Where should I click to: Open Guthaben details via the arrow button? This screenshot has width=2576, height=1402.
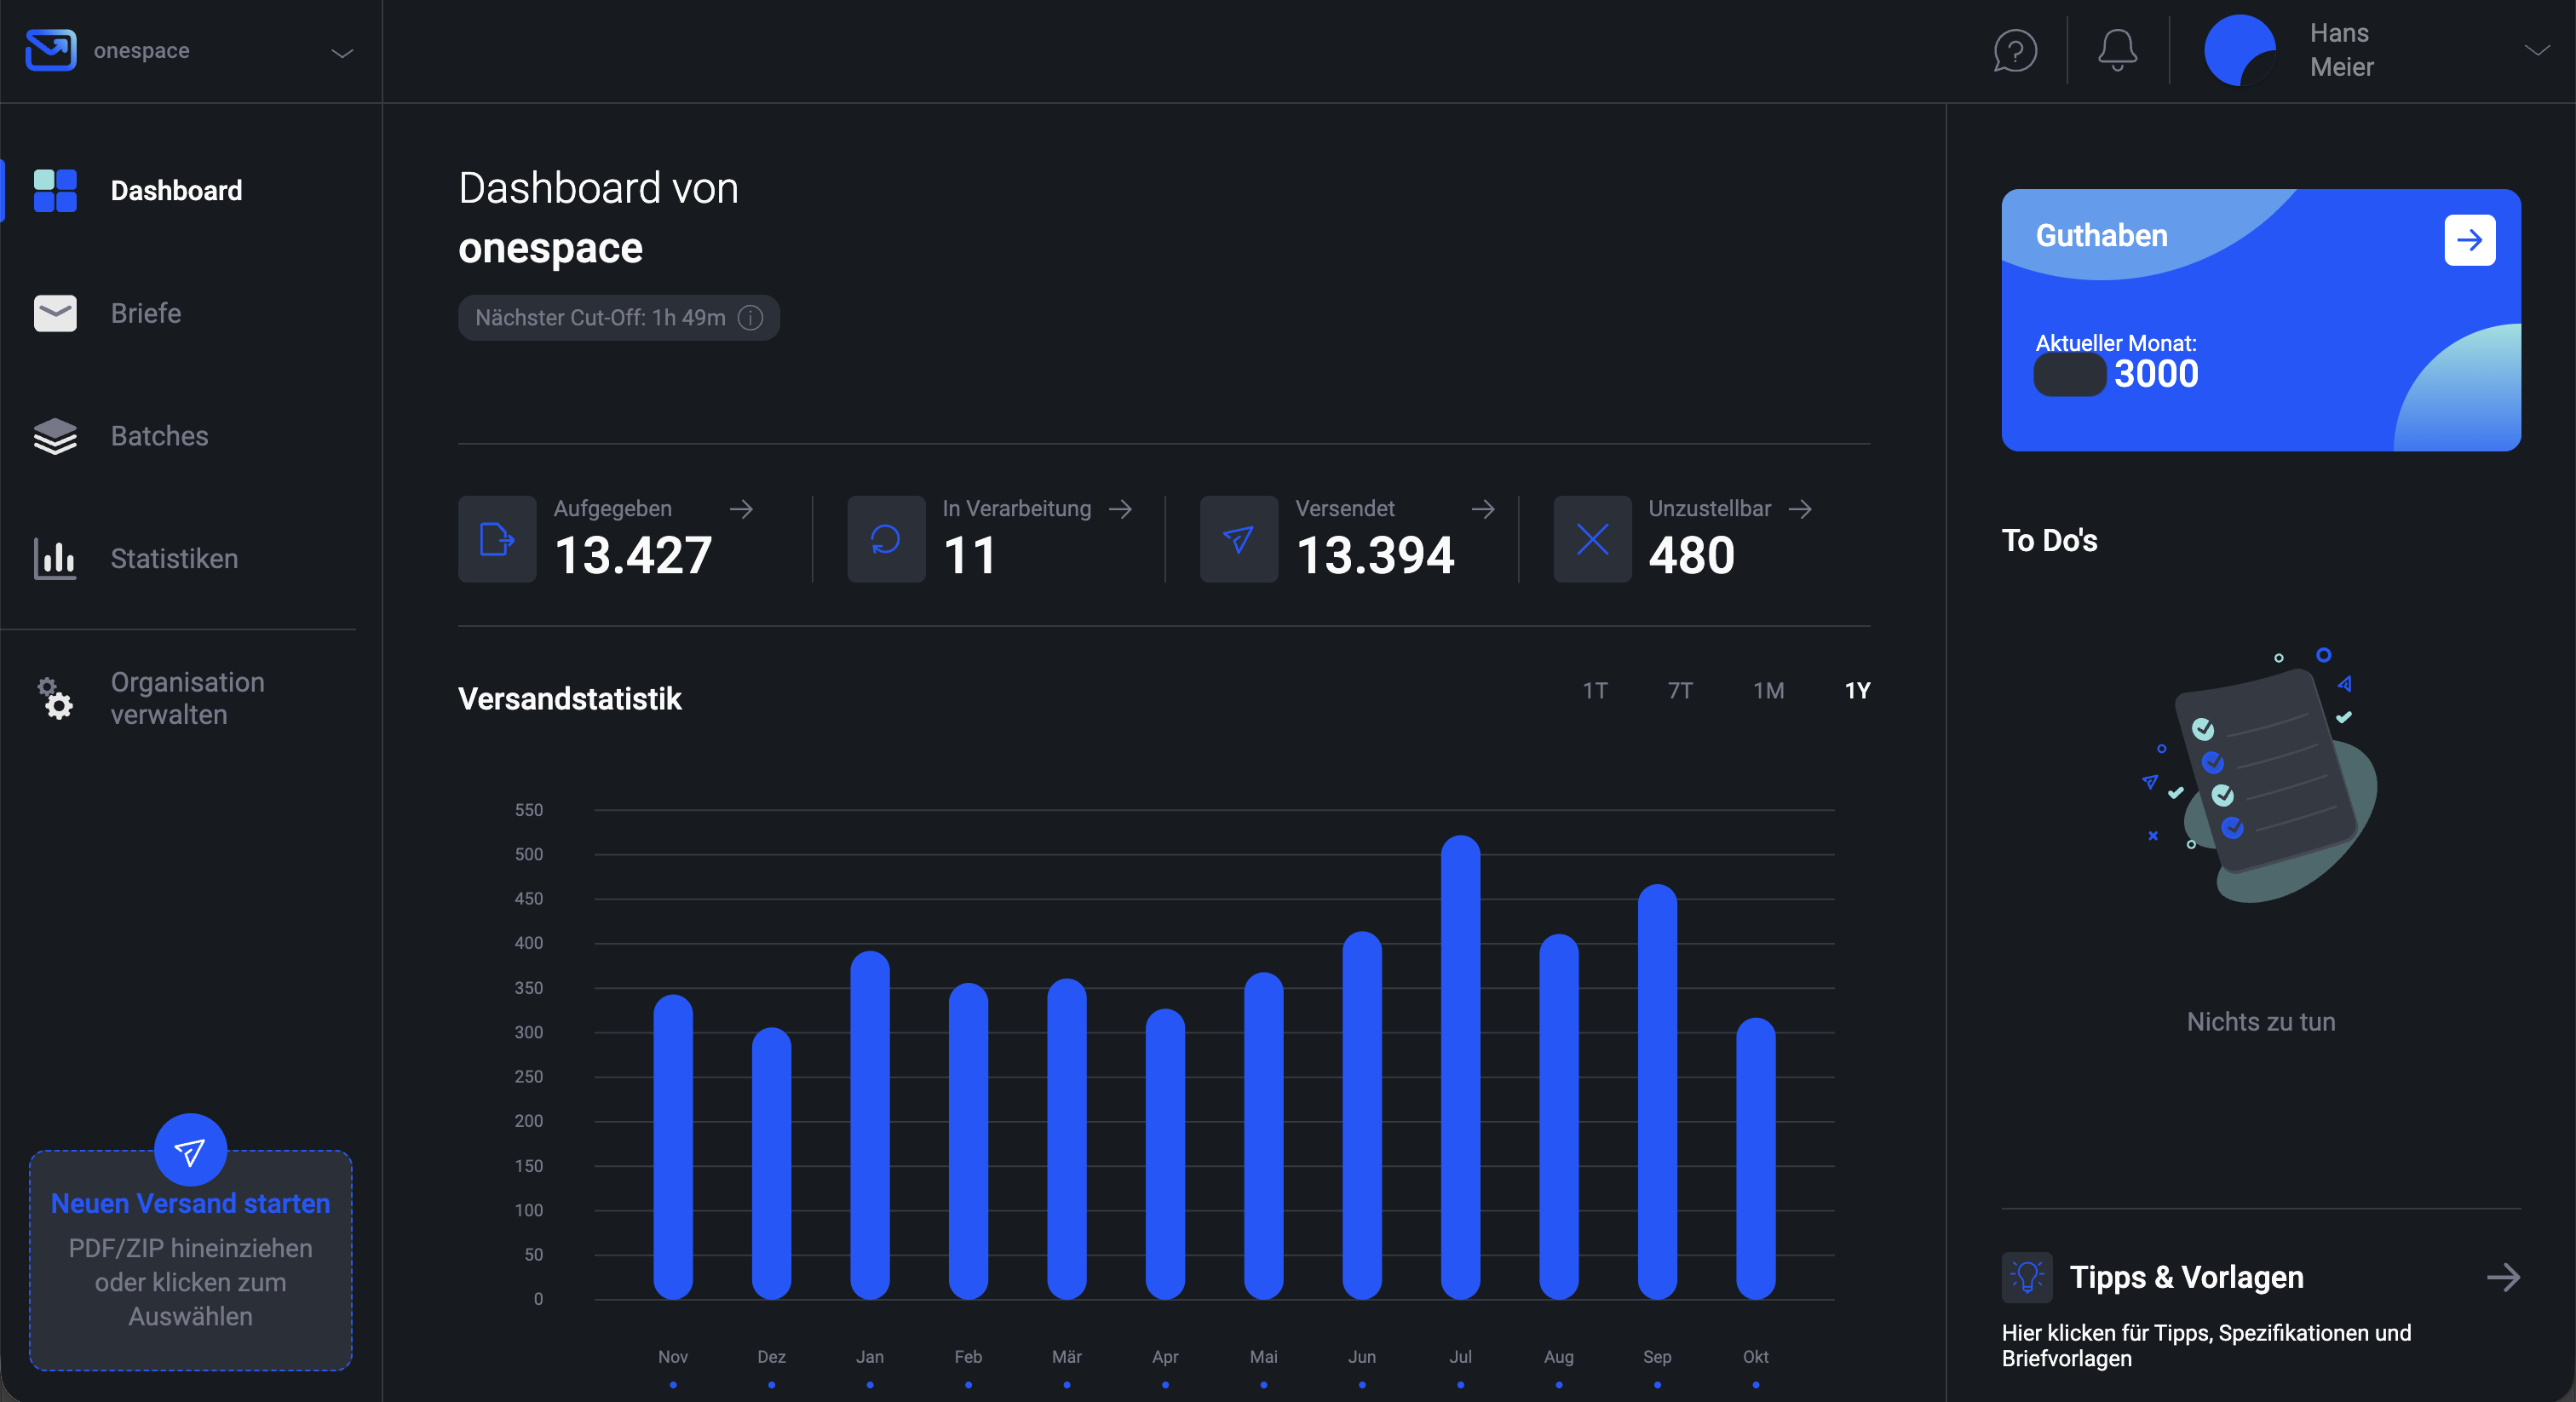pyautogui.click(x=2469, y=240)
